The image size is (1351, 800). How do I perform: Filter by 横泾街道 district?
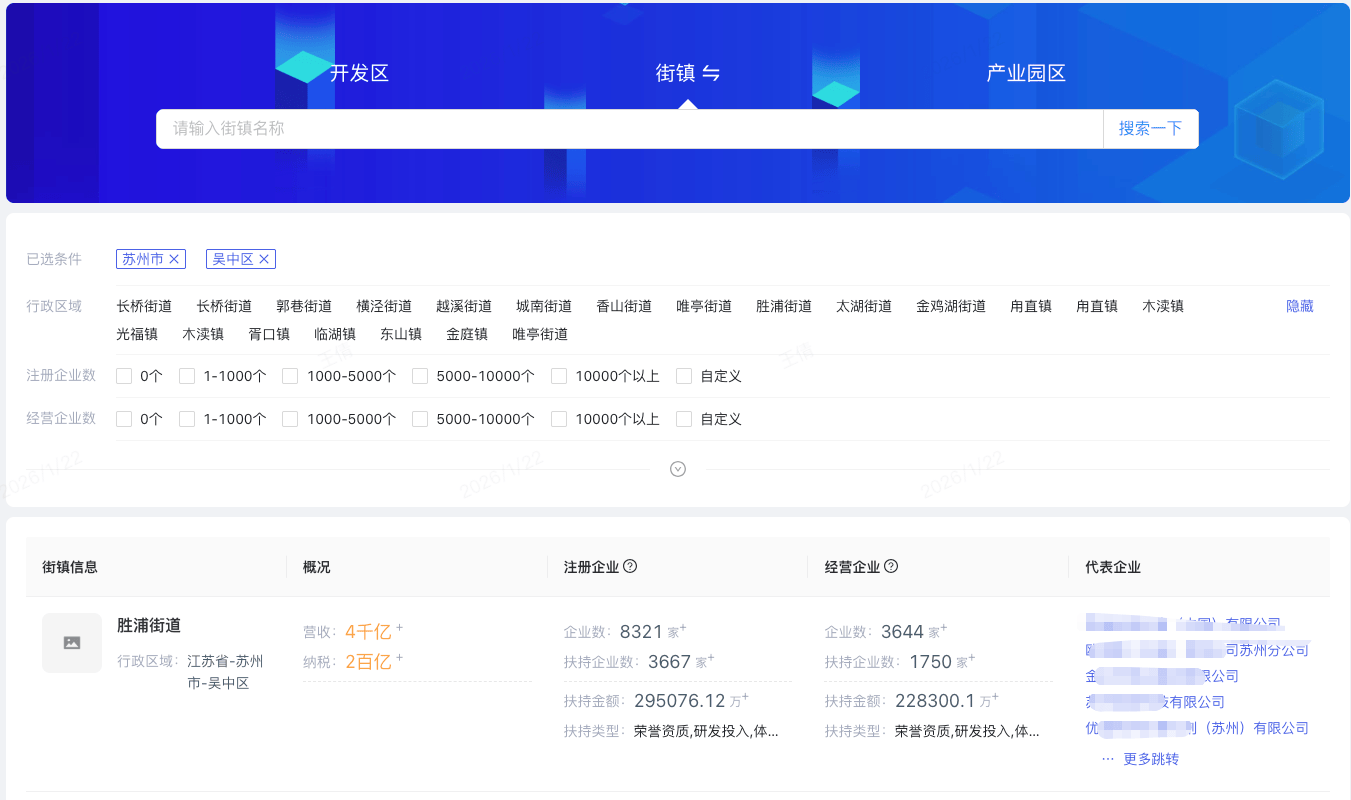[x=384, y=306]
